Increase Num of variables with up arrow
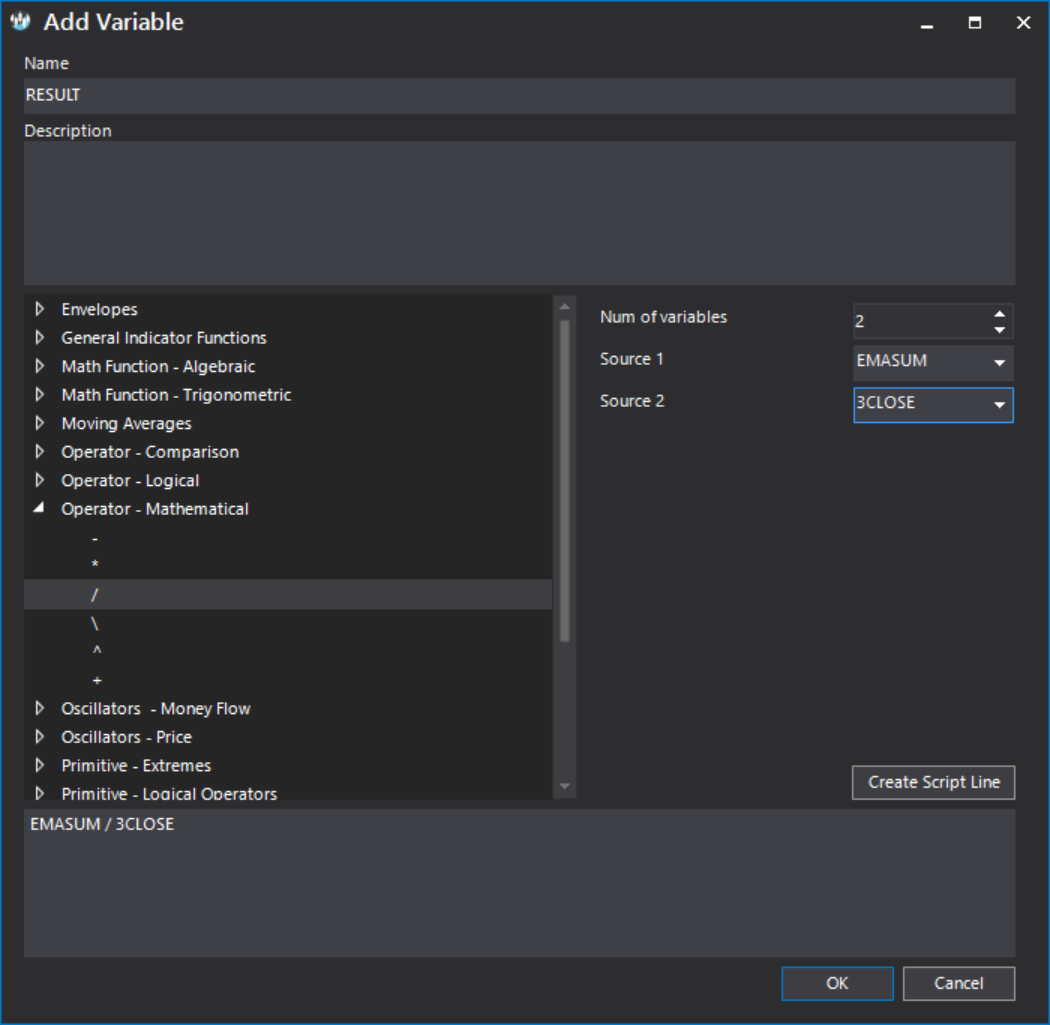 click(999, 313)
